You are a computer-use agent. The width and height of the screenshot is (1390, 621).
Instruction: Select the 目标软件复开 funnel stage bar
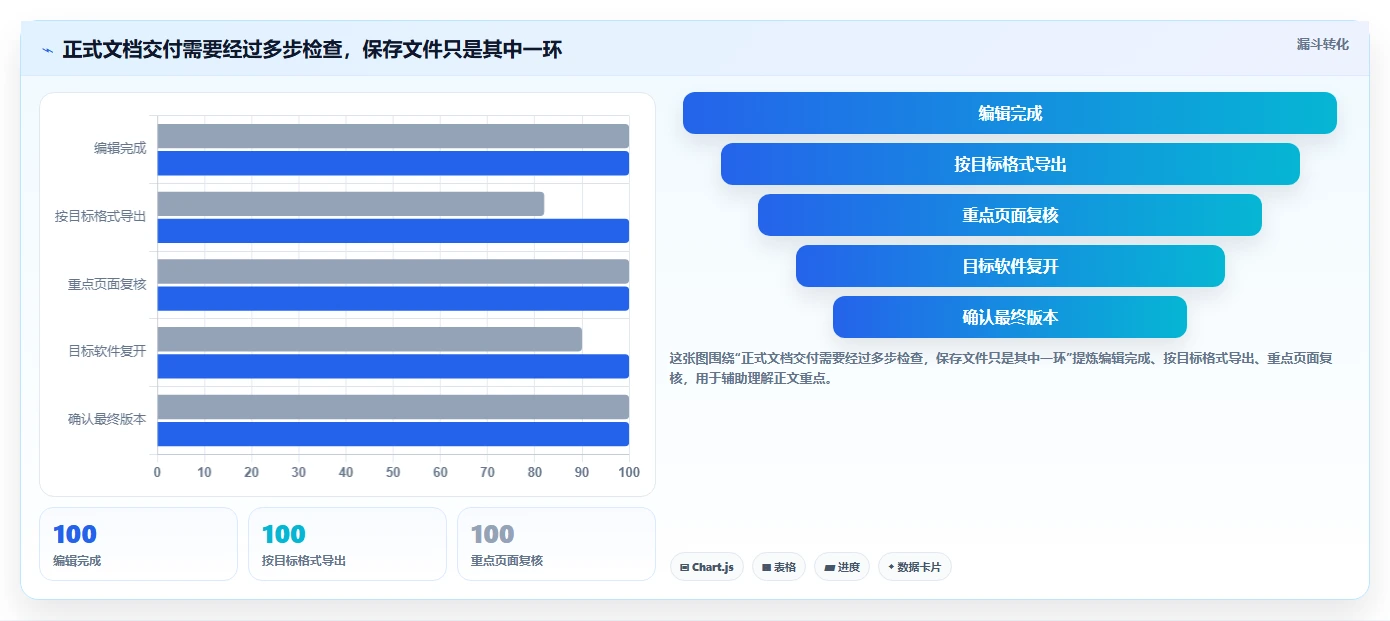coord(1010,266)
